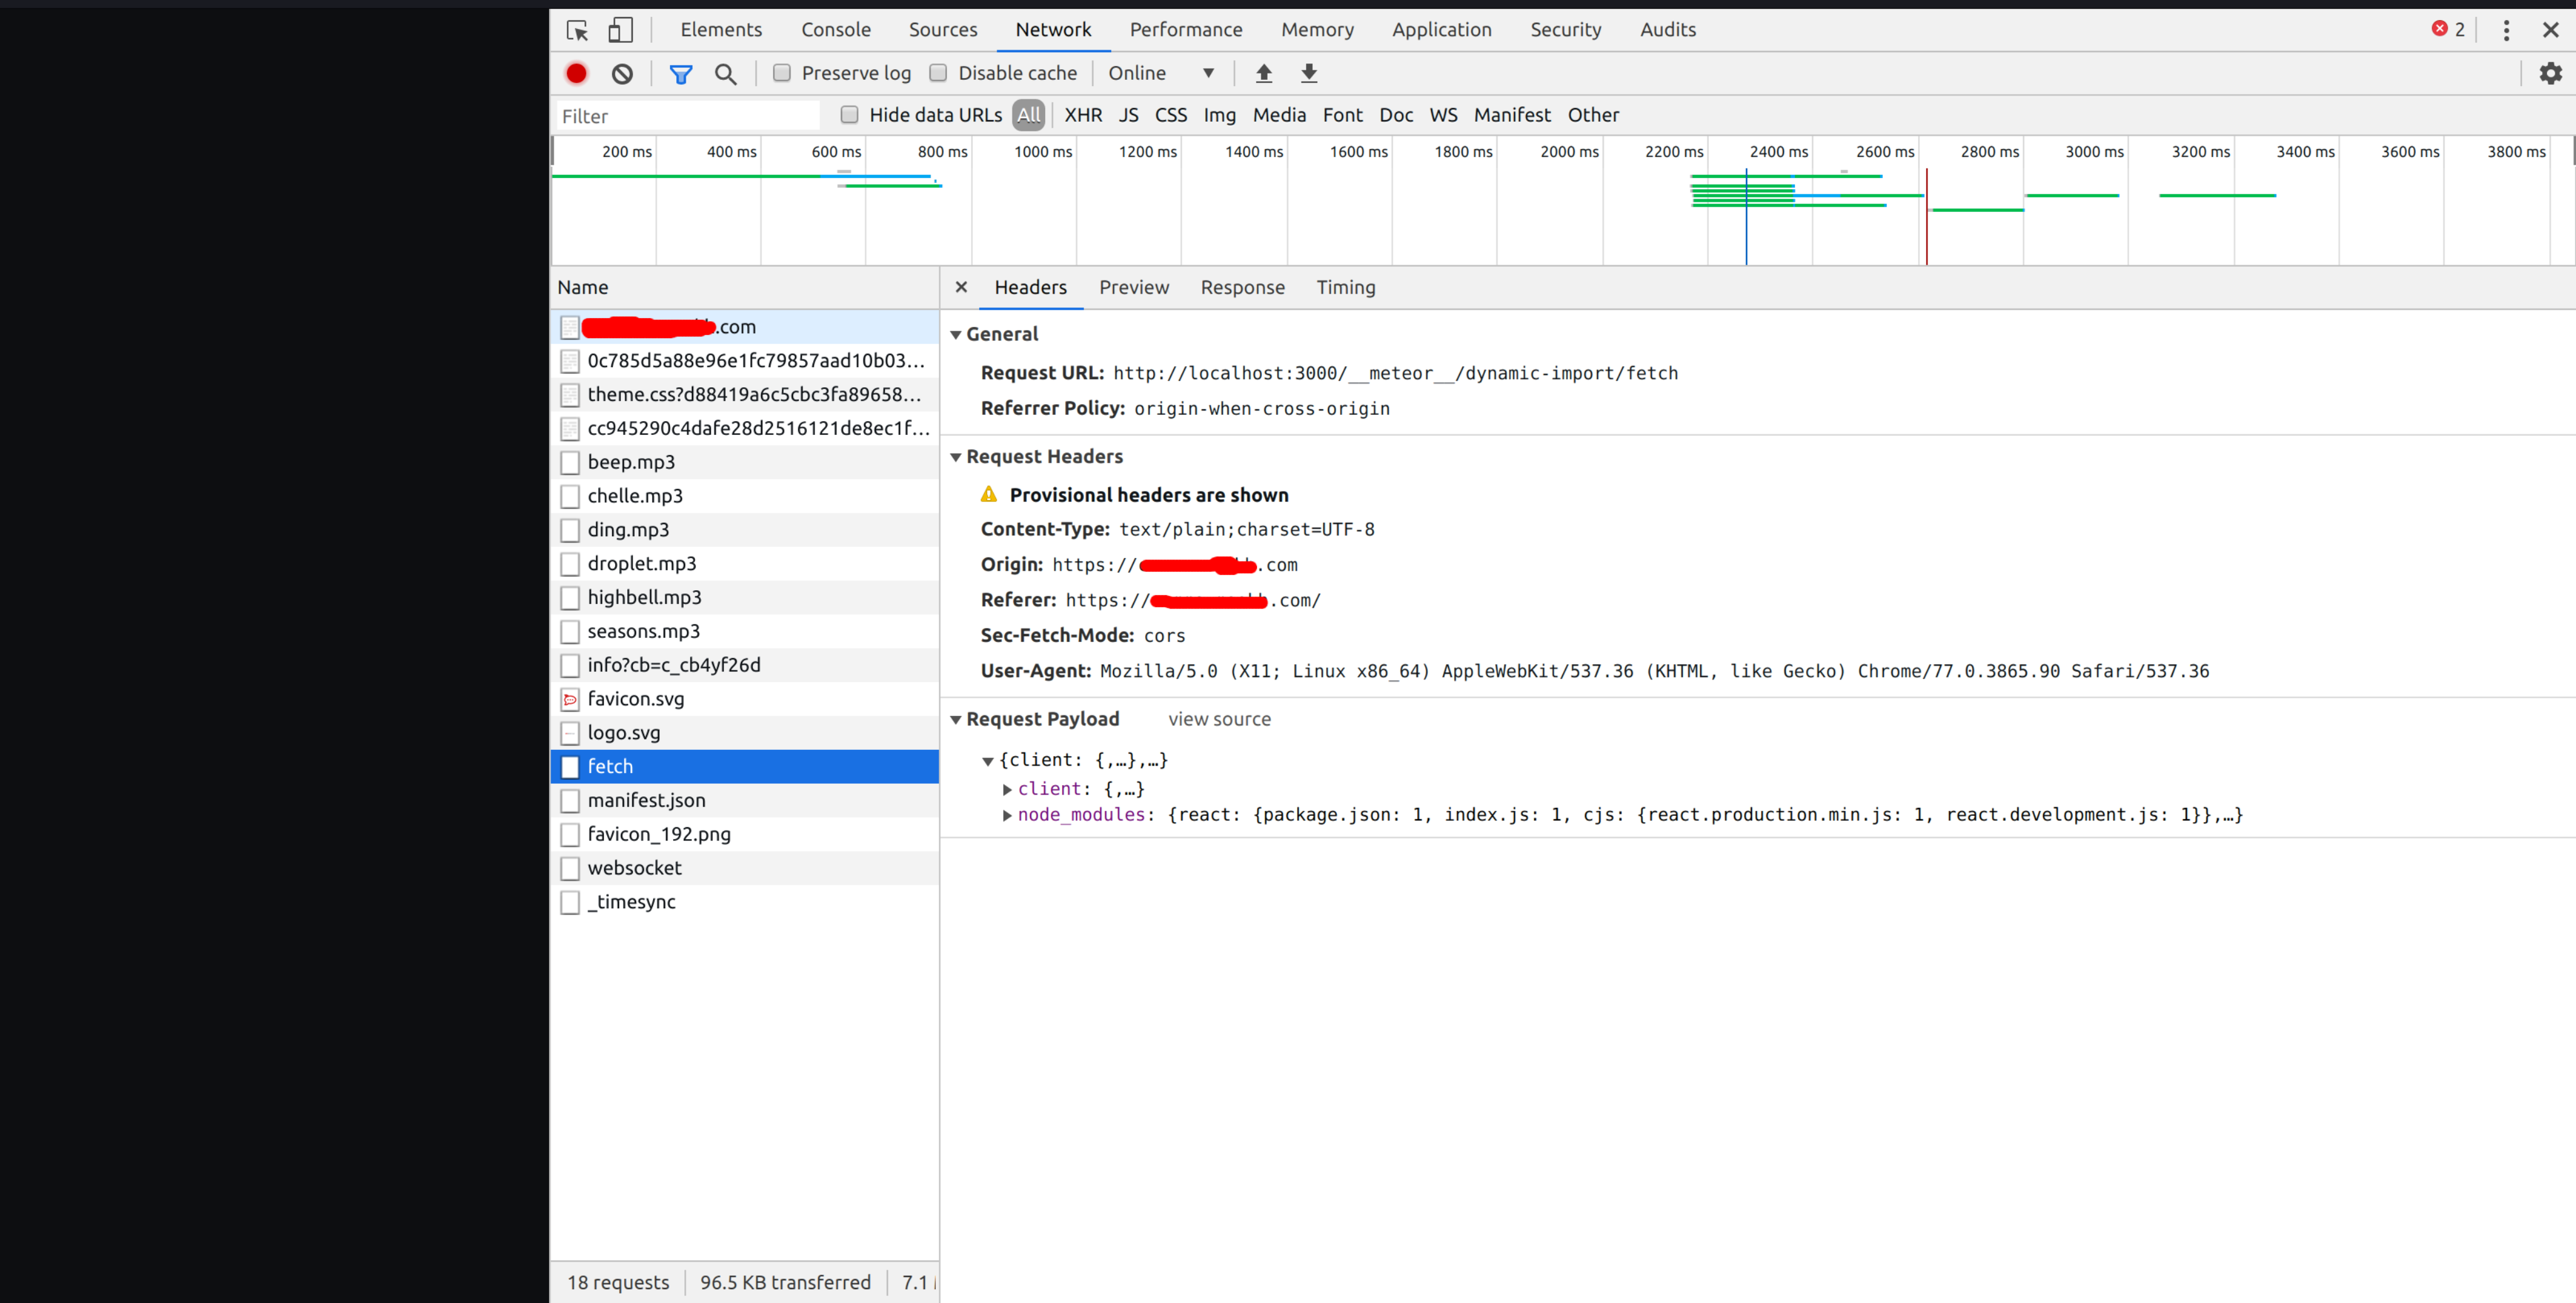
Task: Export HAR file with the down arrow
Action: coord(1309,73)
